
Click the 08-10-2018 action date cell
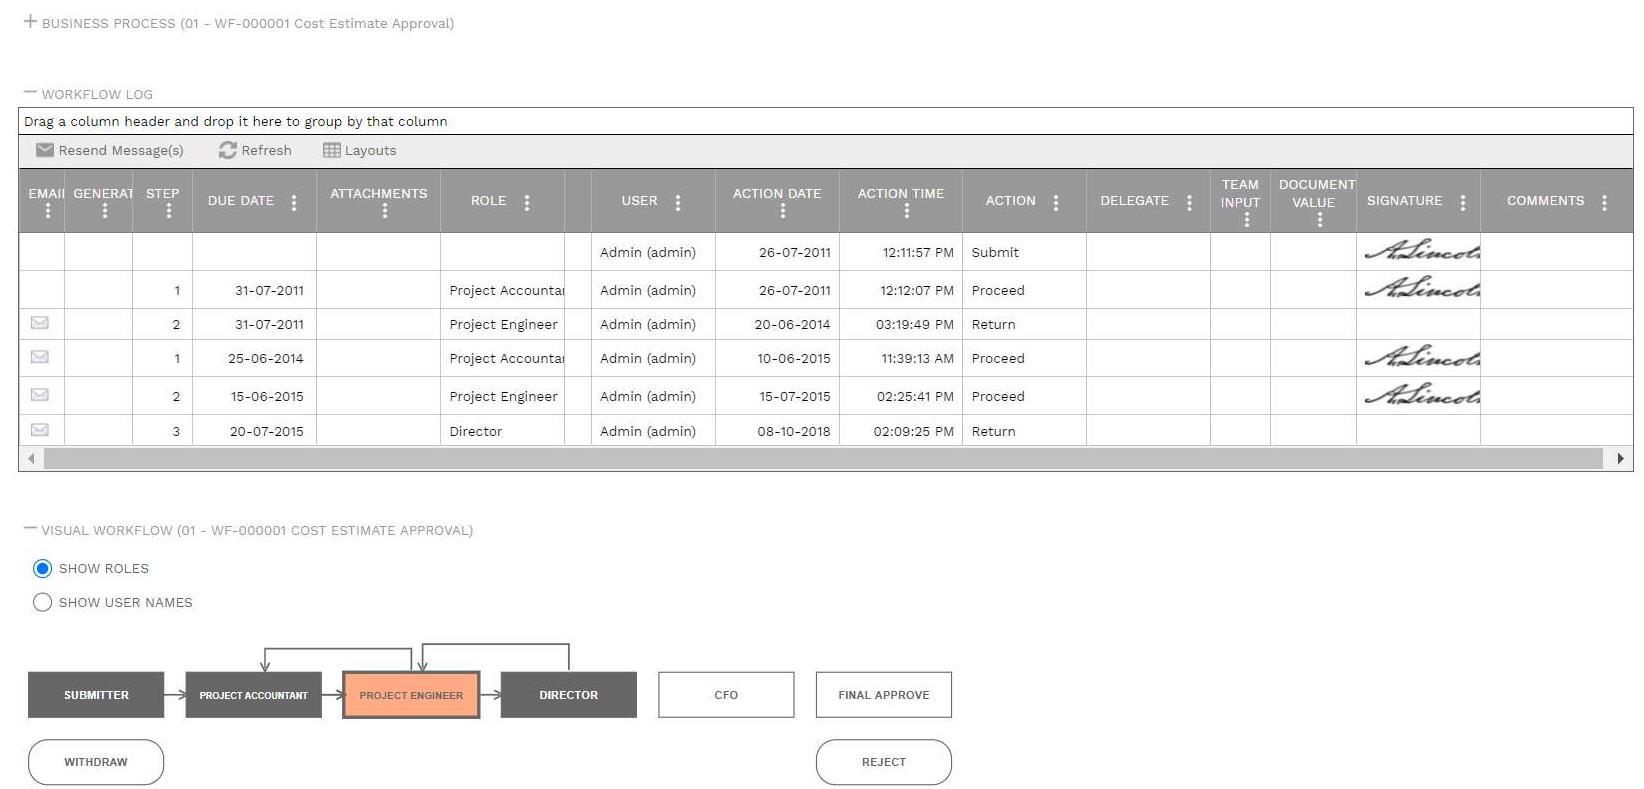(777, 431)
